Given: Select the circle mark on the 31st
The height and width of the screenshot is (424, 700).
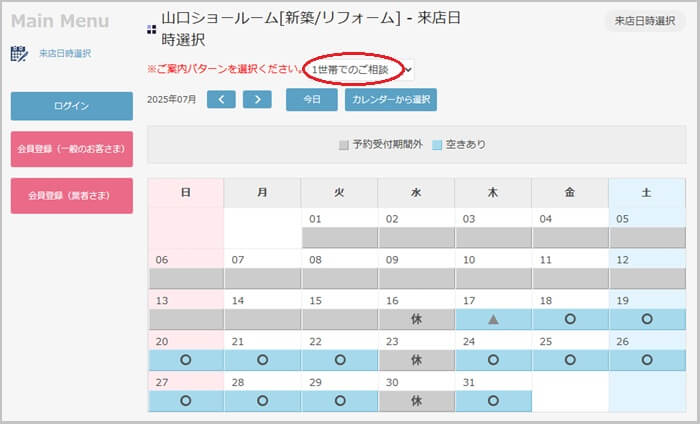Looking at the screenshot, I should [x=493, y=400].
